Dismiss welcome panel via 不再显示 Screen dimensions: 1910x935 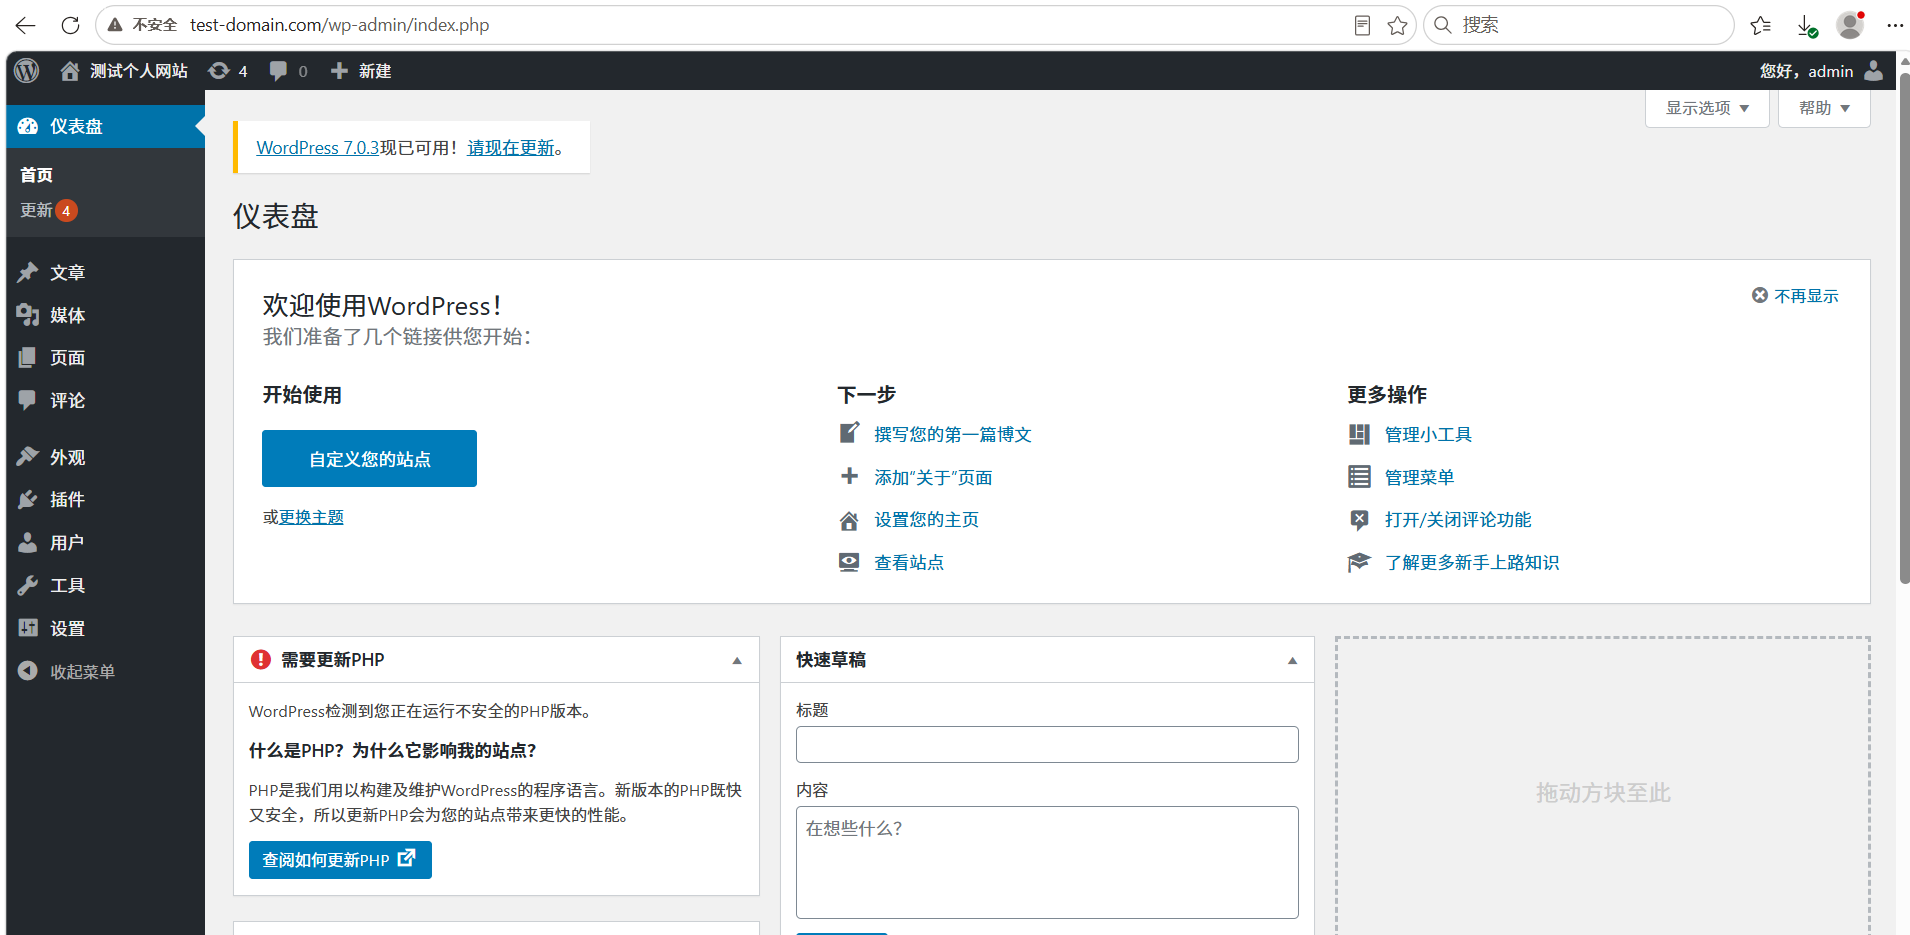tap(1795, 296)
